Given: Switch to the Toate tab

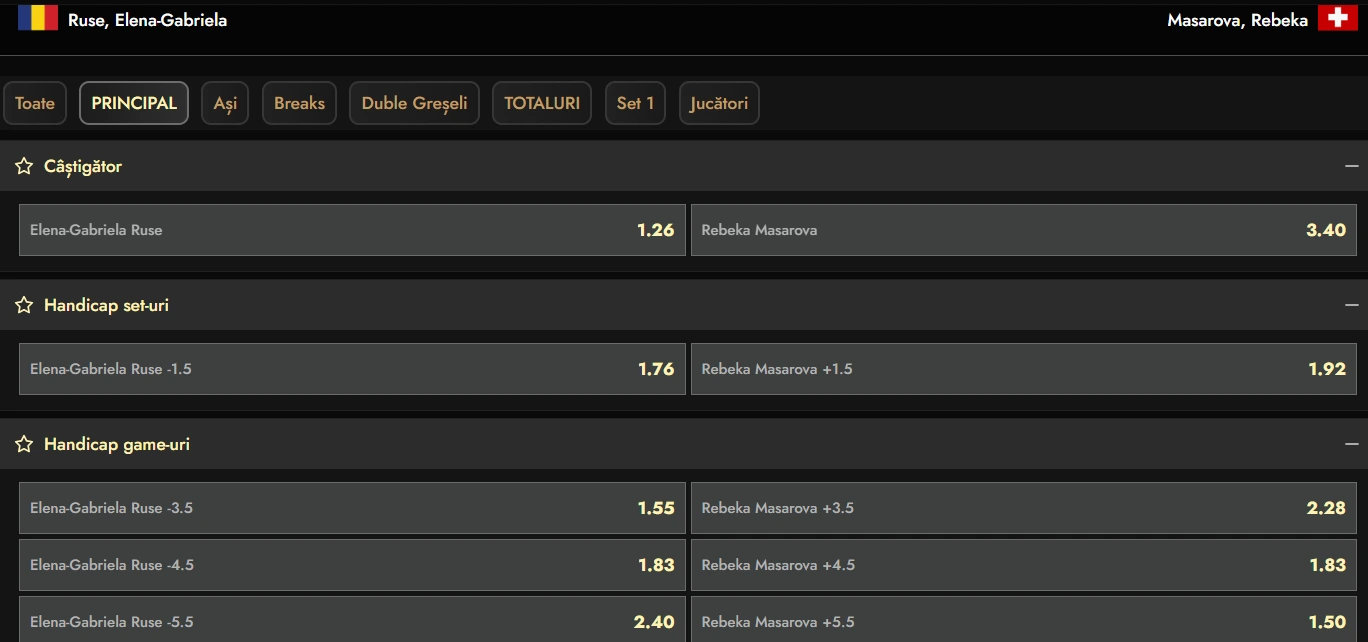Looking at the screenshot, I should (35, 103).
